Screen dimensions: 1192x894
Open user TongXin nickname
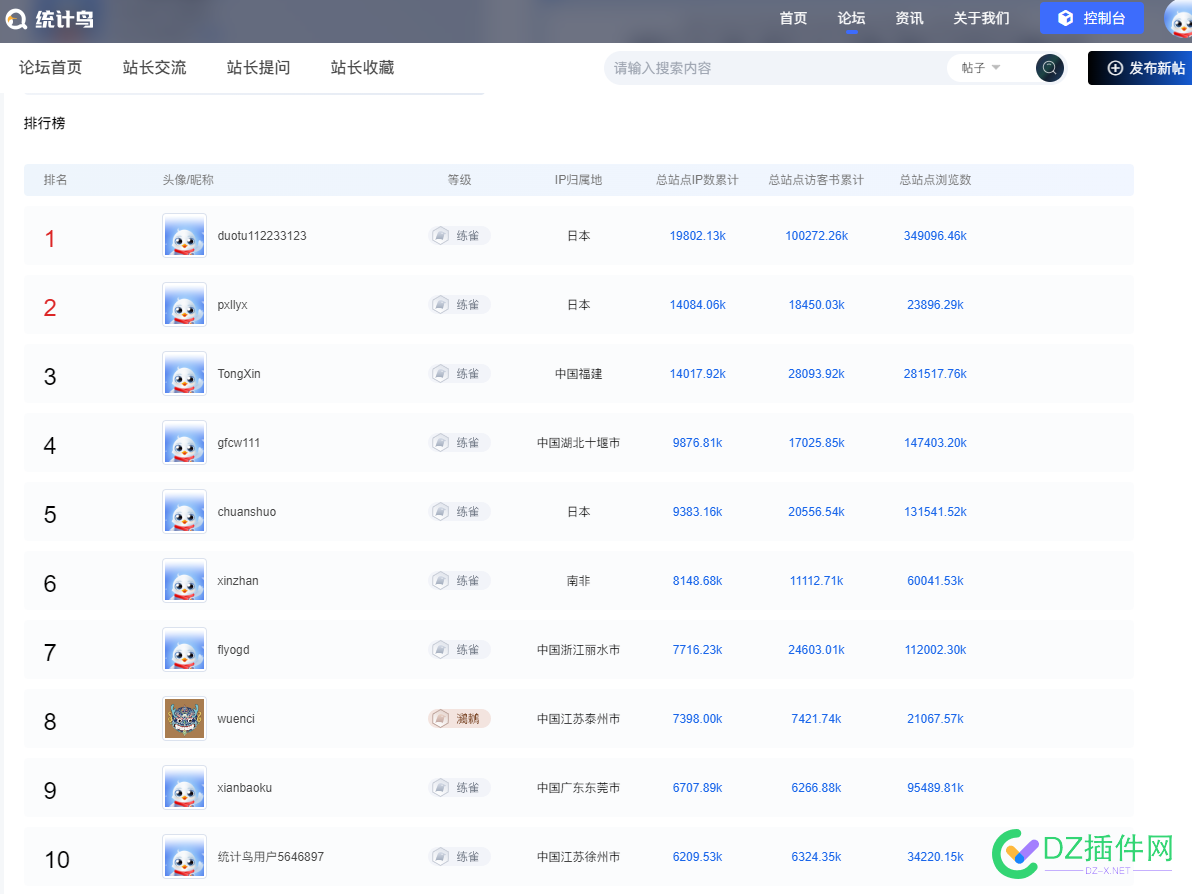(239, 373)
